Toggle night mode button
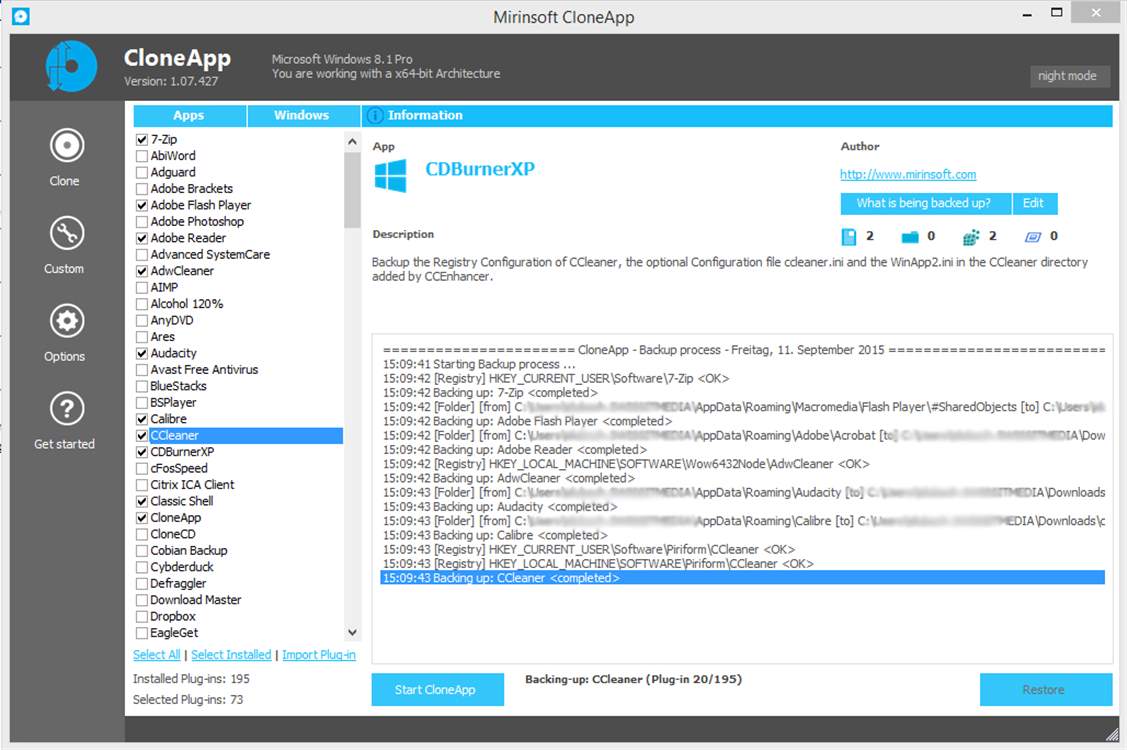 [1070, 76]
